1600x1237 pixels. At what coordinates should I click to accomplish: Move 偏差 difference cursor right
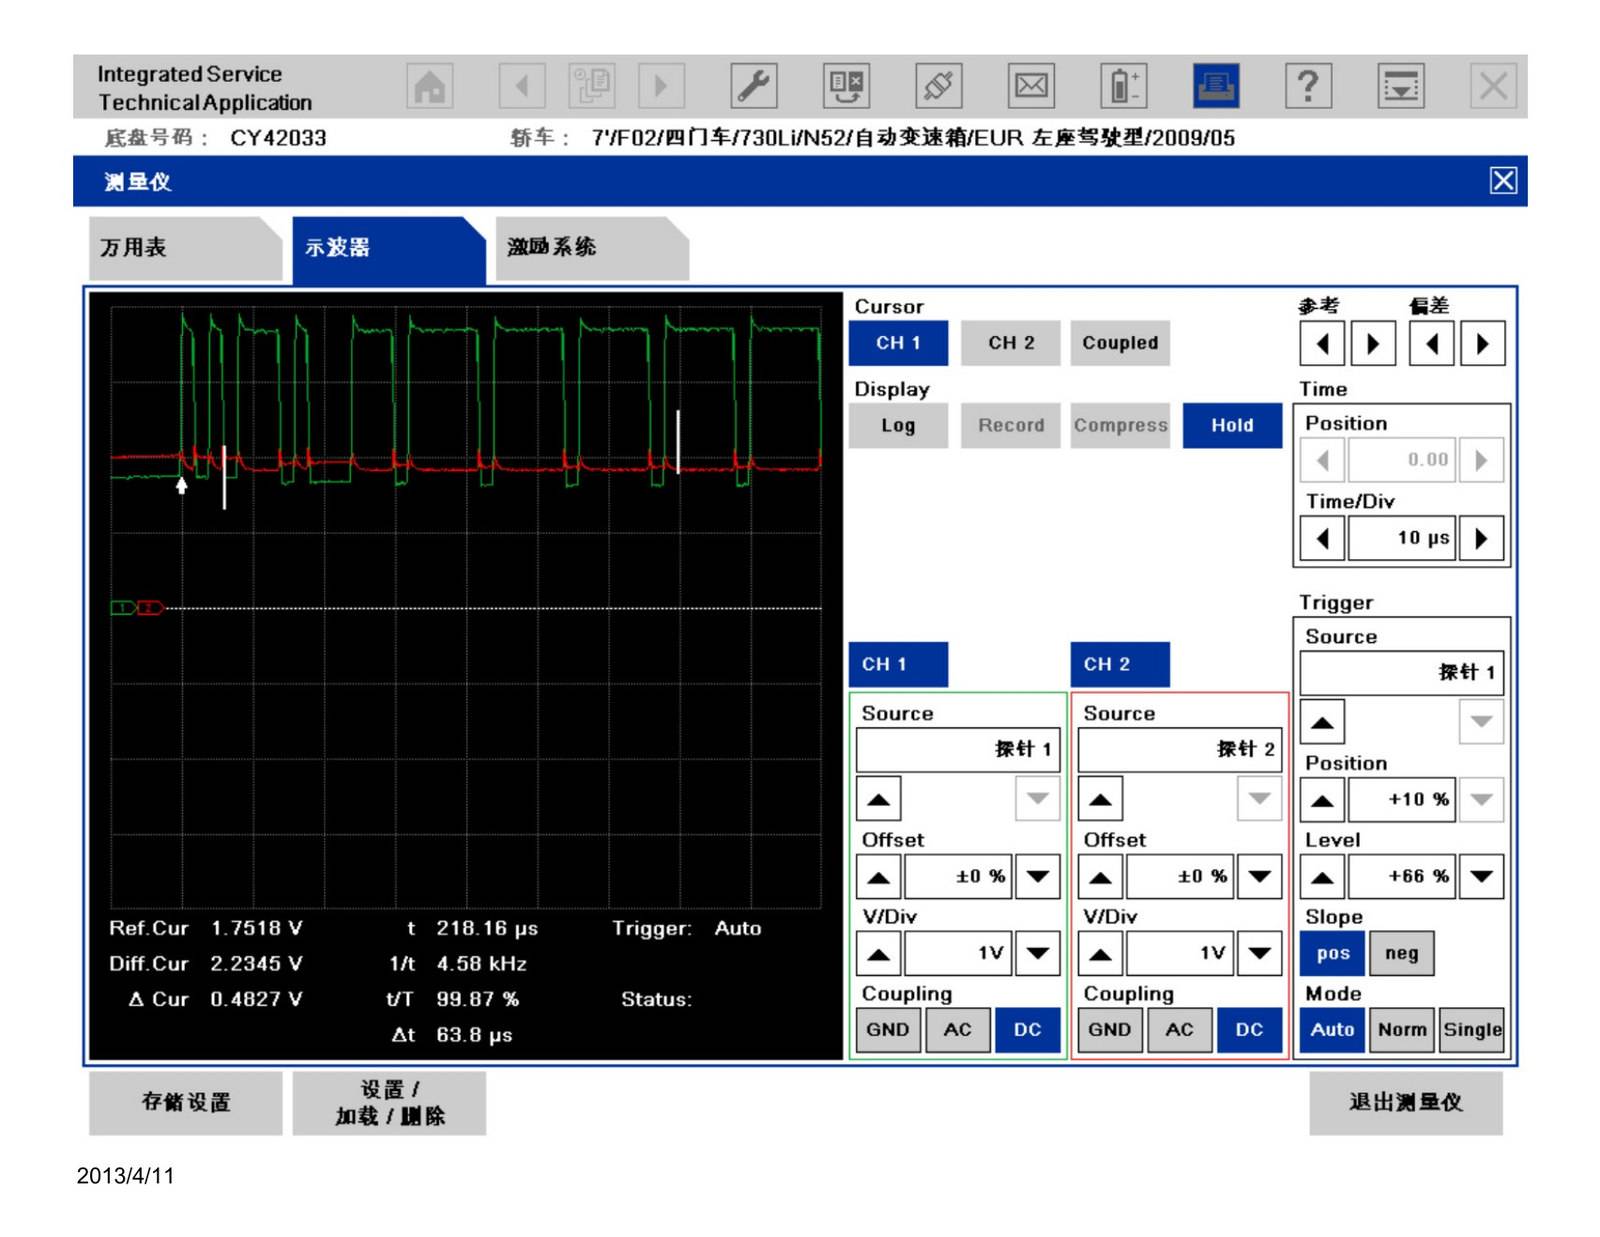[1482, 344]
